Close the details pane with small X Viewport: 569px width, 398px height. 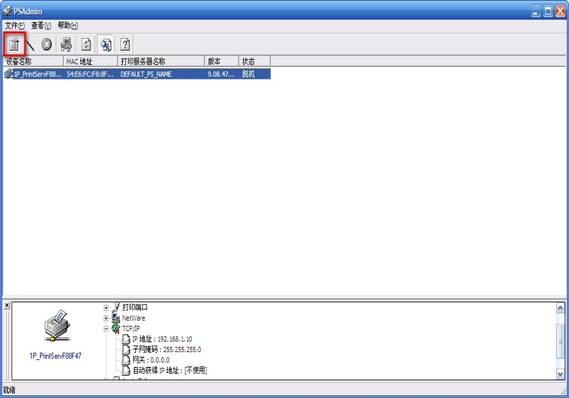pos(7,306)
